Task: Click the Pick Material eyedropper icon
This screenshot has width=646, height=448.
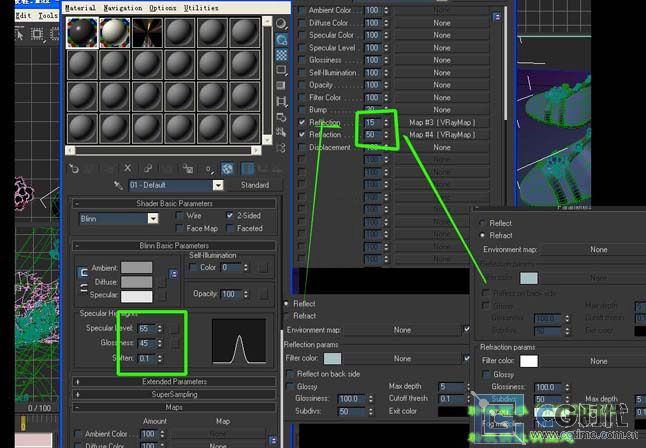Action: coord(119,185)
